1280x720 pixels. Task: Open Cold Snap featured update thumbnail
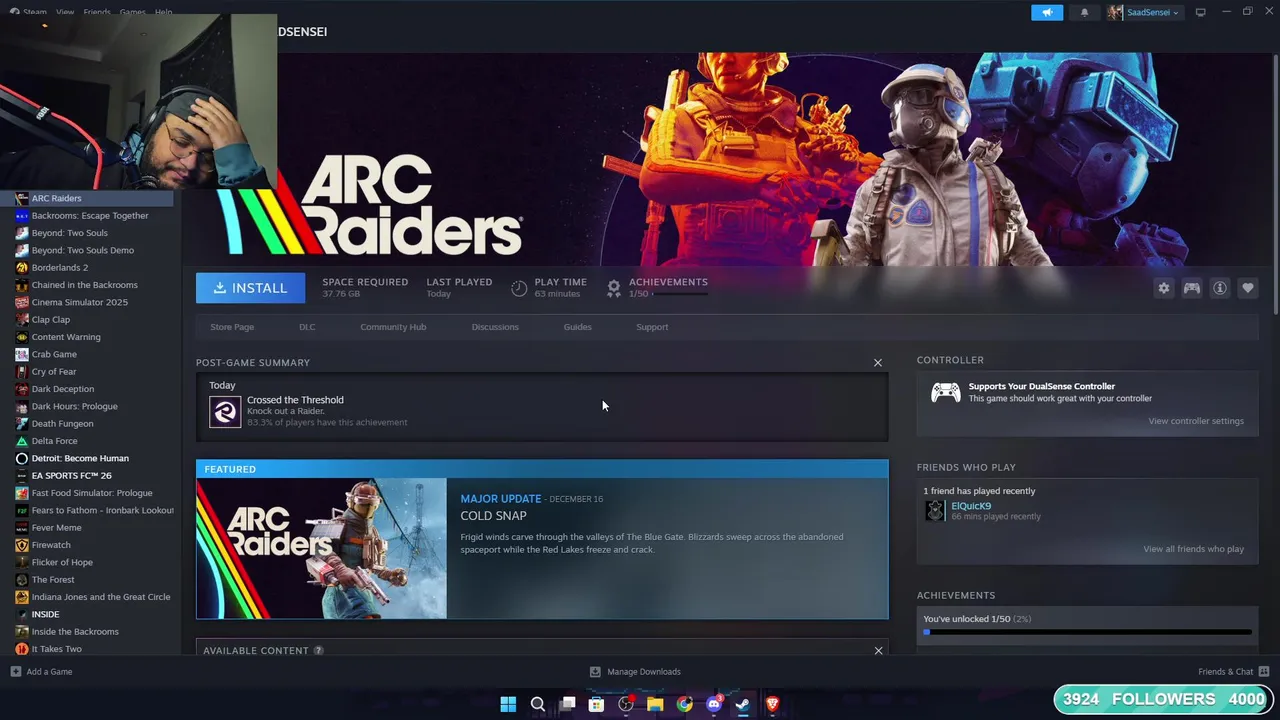coord(321,548)
